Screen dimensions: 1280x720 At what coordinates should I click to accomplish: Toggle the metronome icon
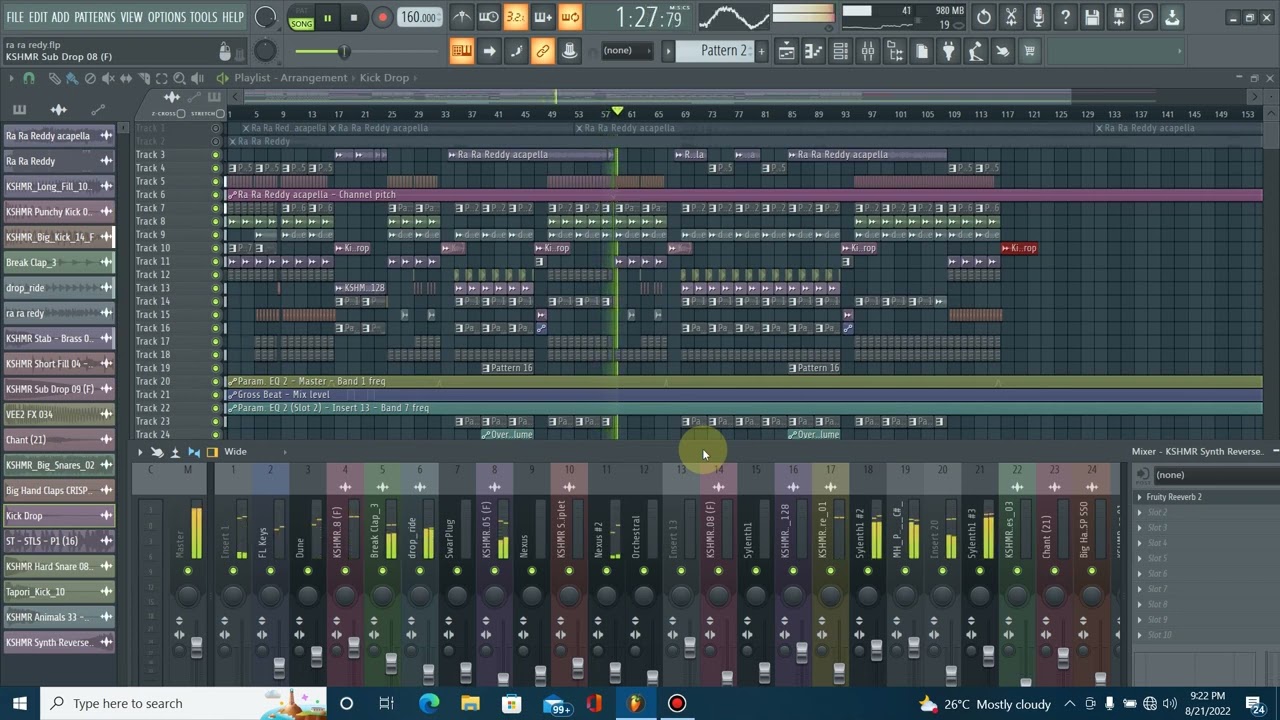(461, 17)
